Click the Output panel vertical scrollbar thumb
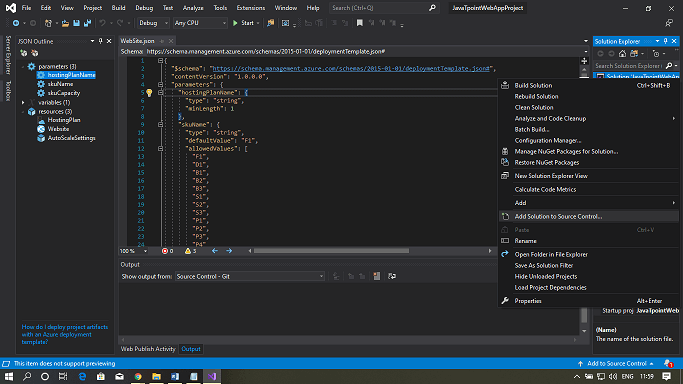Screen dimensions: 683x384 click(x=584, y=315)
